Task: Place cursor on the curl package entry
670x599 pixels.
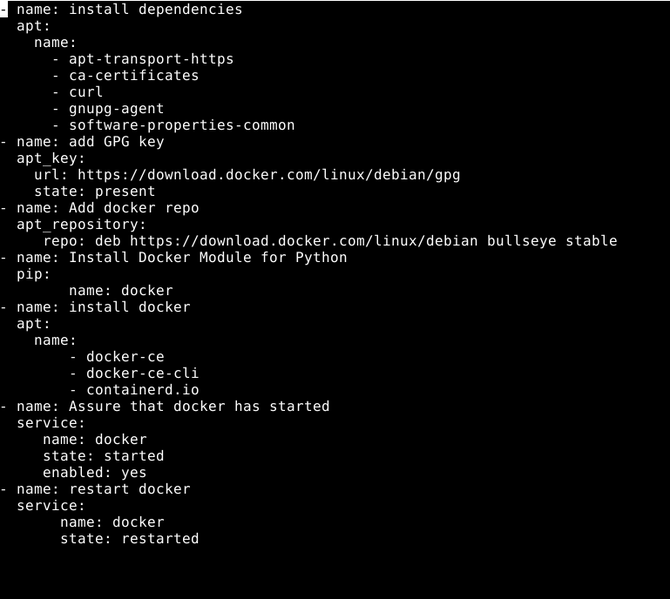Action: 86,92
